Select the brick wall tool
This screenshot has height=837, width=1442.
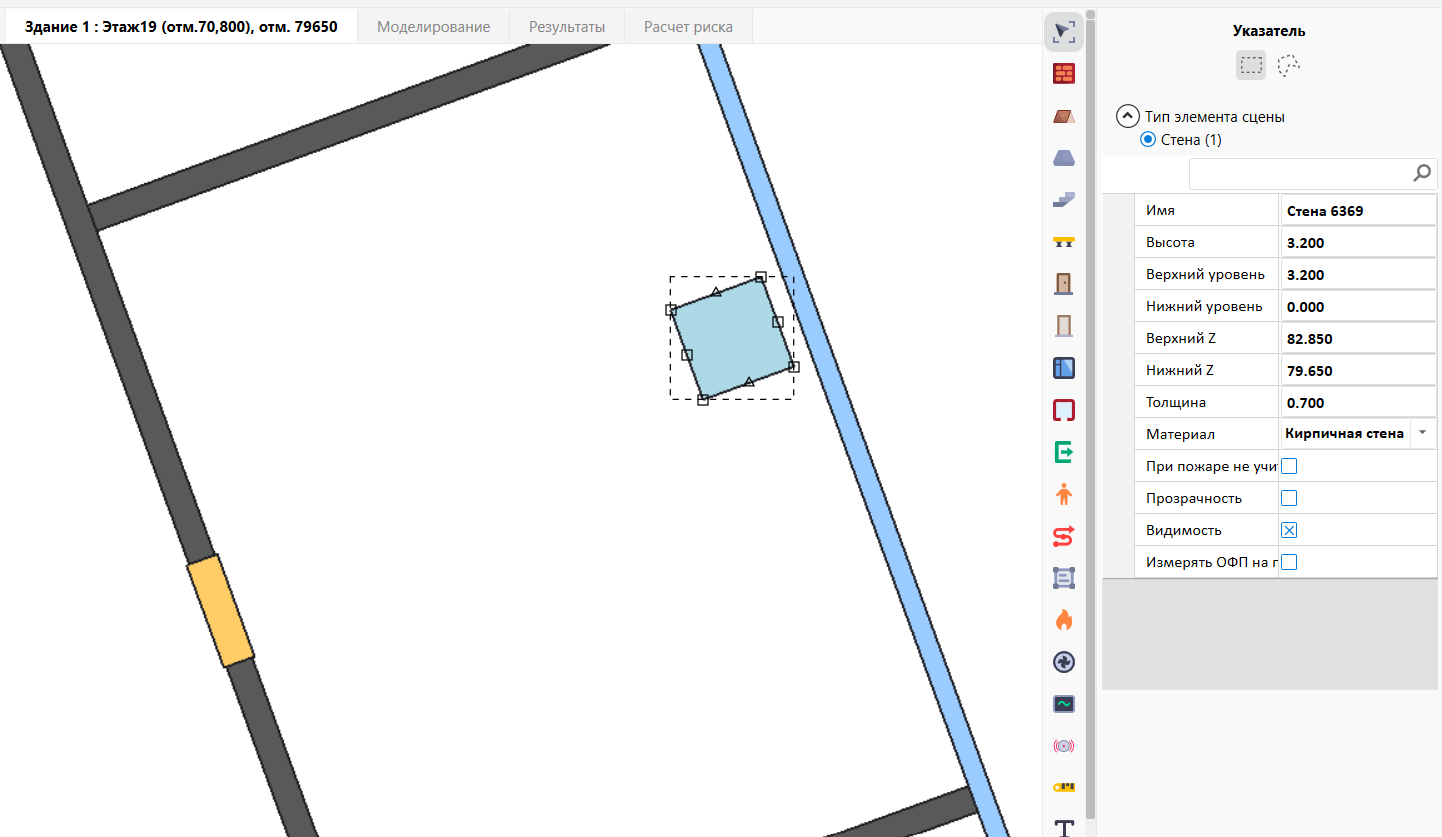1064,74
